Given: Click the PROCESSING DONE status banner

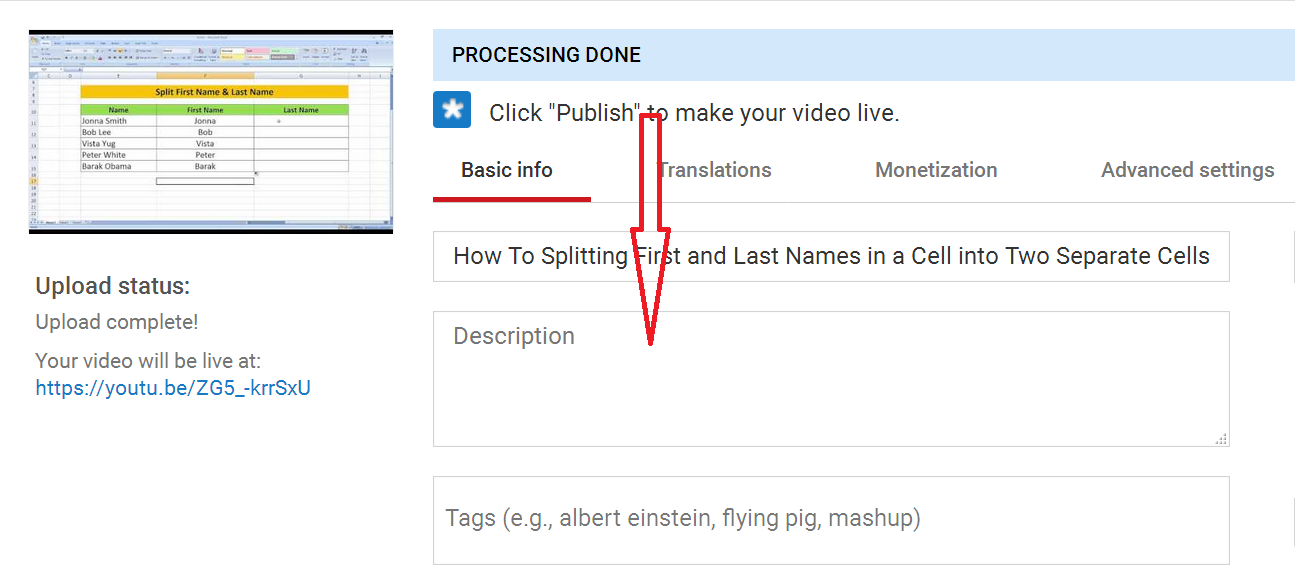Looking at the screenshot, I should pos(860,55).
